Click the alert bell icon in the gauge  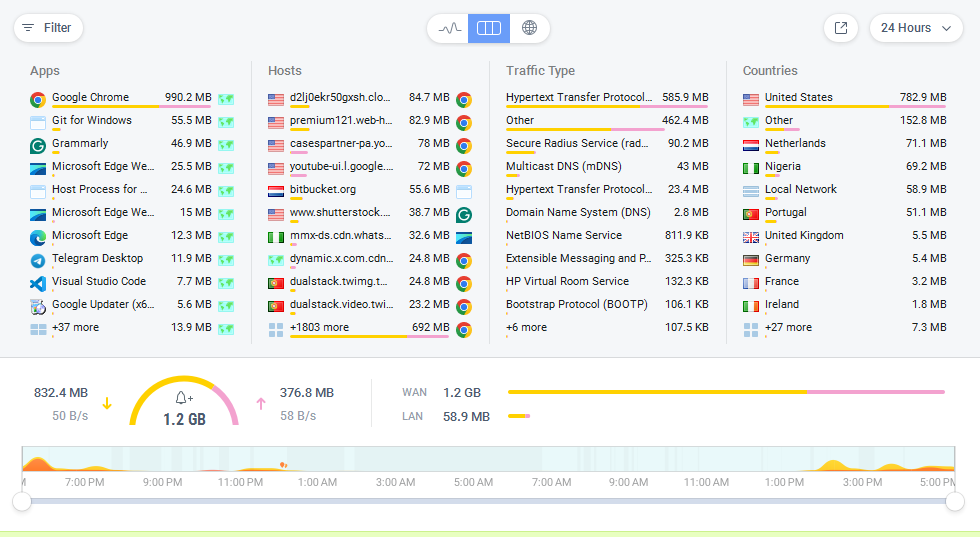[184, 398]
